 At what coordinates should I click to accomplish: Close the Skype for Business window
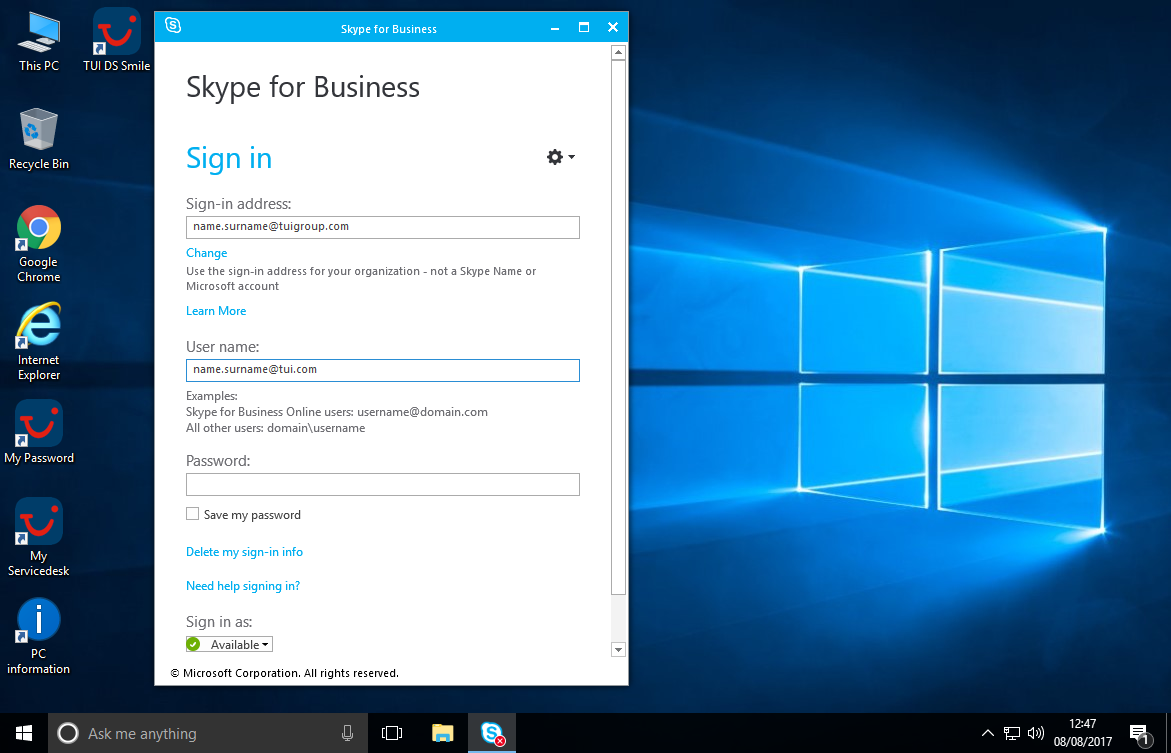click(613, 28)
